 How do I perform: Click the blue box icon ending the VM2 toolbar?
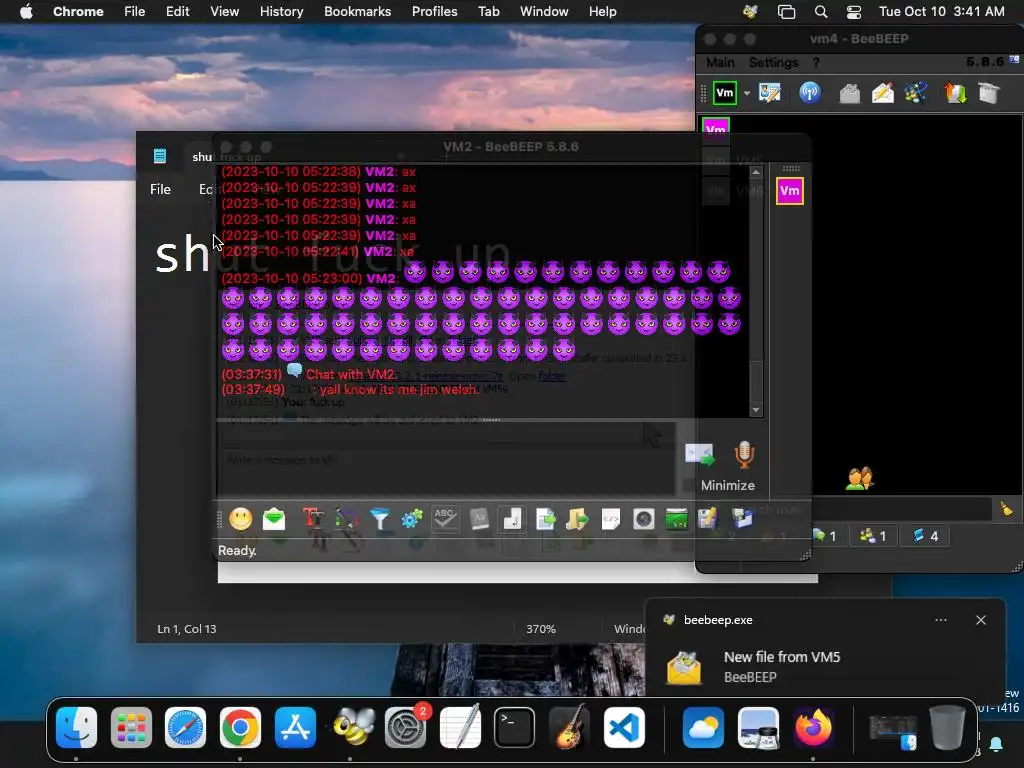(x=742, y=519)
